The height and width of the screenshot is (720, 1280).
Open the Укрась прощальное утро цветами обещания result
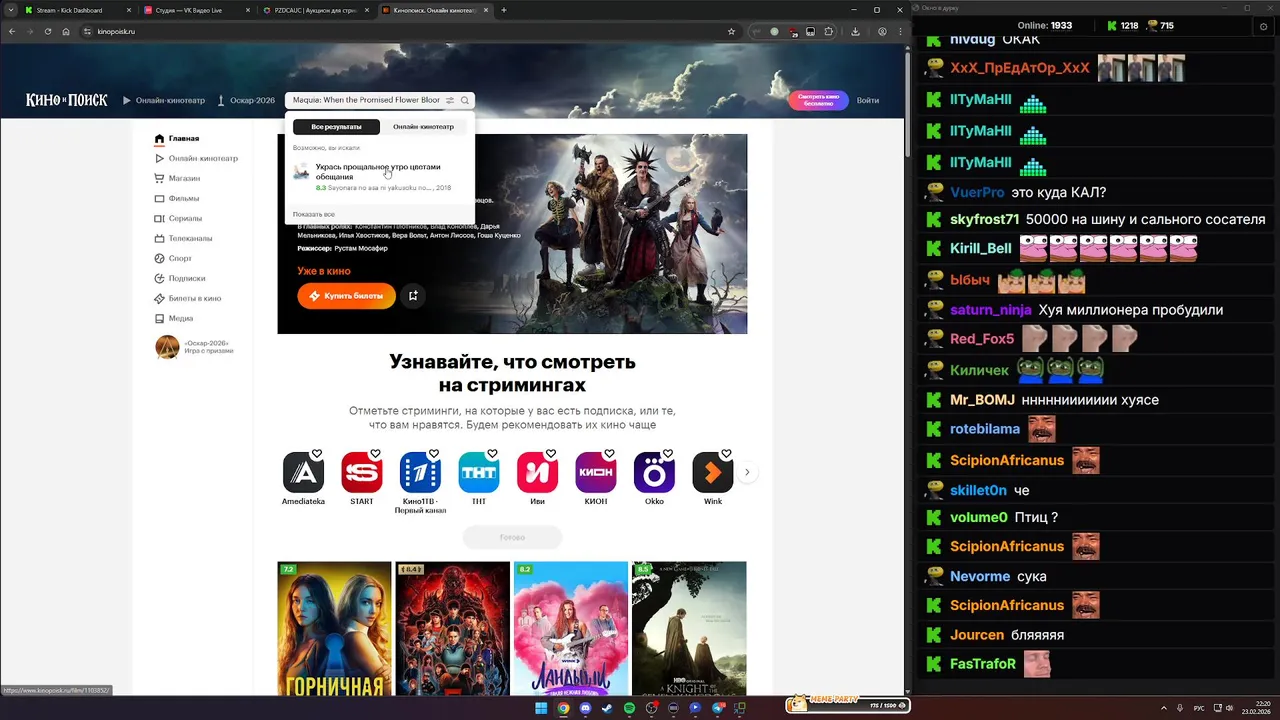tap(380, 177)
